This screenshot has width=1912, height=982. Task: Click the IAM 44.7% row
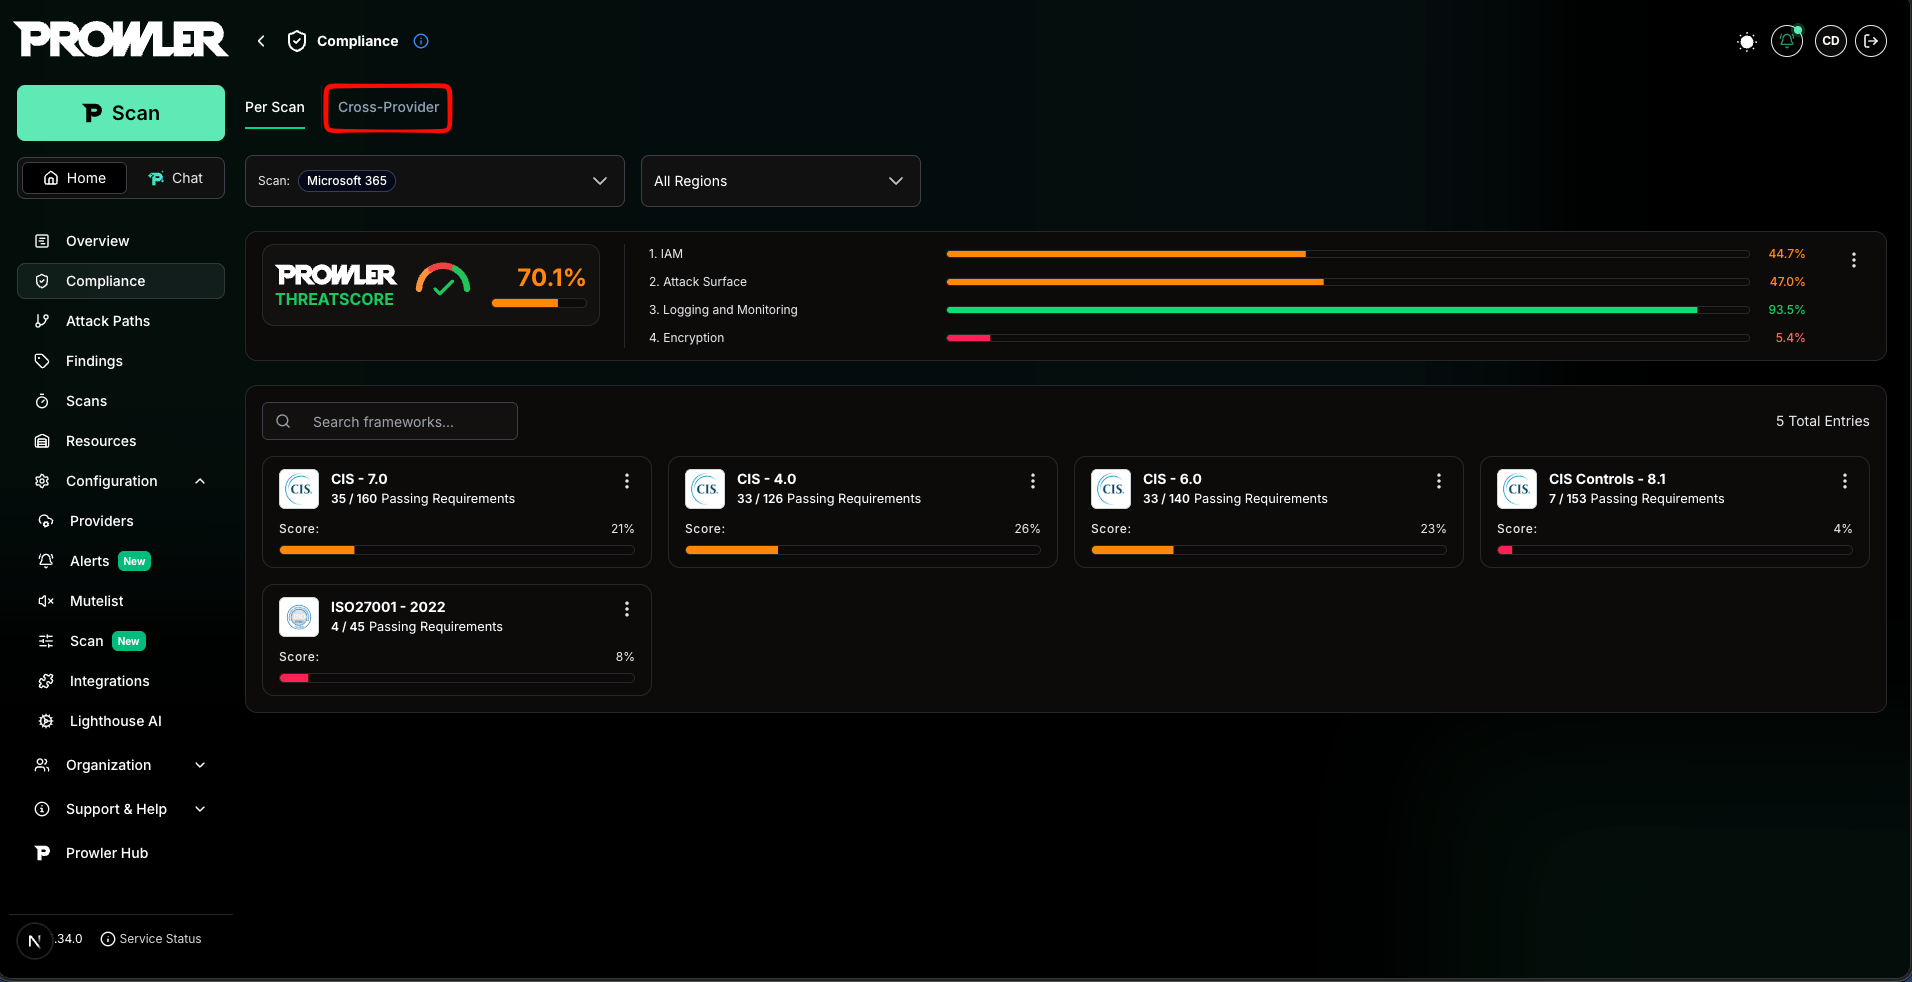(1227, 254)
